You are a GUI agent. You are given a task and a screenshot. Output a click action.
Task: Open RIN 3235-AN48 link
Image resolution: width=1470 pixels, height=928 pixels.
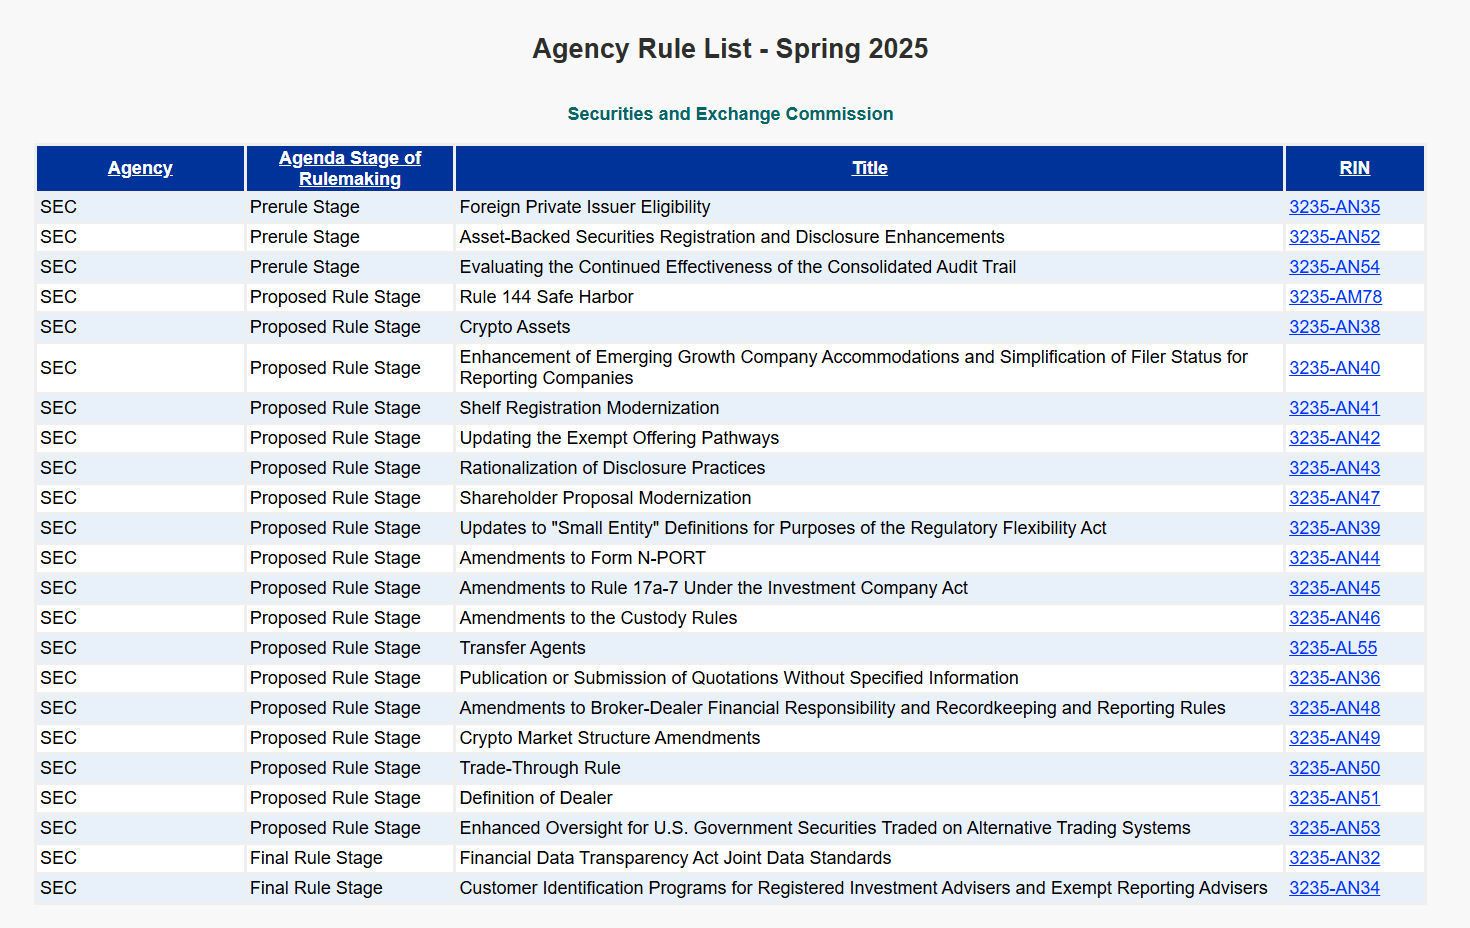click(1334, 708)
